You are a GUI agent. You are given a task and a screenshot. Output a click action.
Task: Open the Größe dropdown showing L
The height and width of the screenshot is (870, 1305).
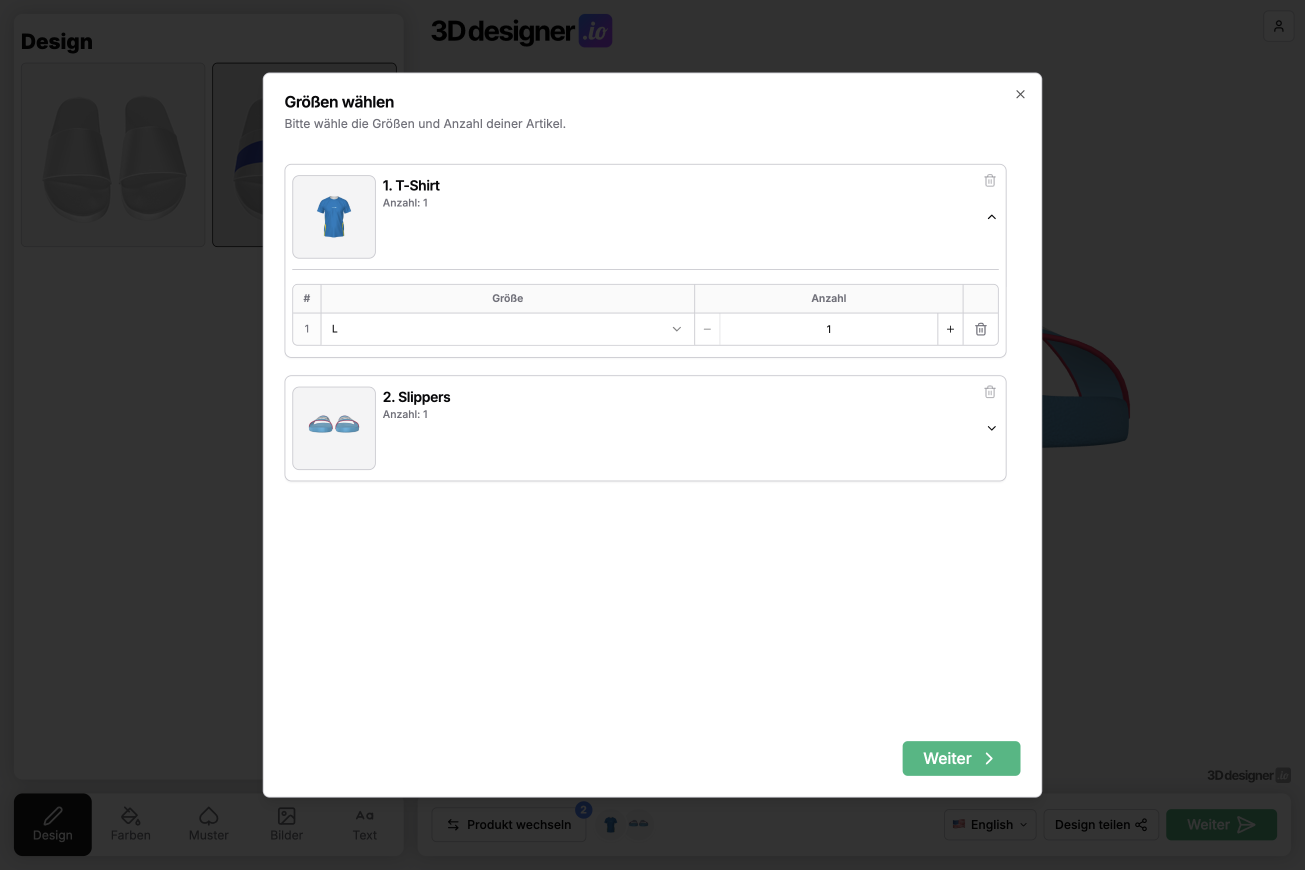pyautogui.click(x=507, y=329)
